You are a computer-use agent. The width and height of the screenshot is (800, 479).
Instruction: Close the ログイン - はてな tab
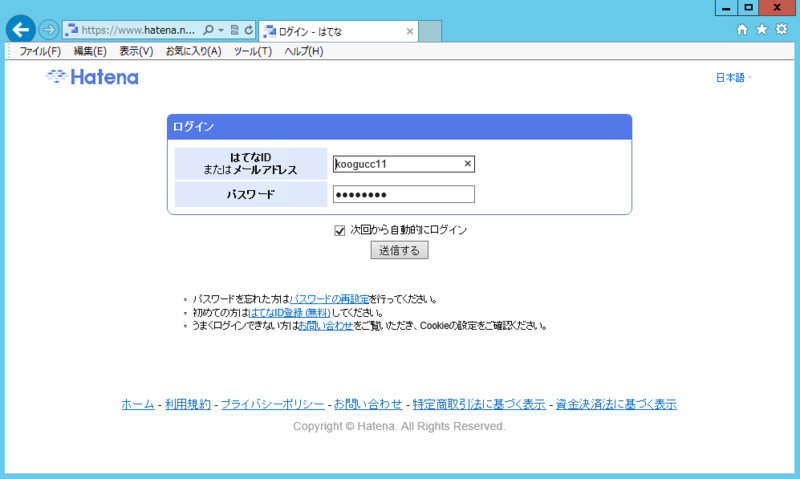410,32
